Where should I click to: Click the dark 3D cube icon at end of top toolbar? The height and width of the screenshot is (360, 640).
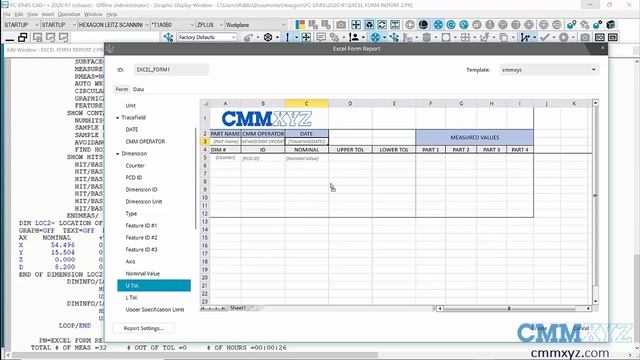(611, 24)
